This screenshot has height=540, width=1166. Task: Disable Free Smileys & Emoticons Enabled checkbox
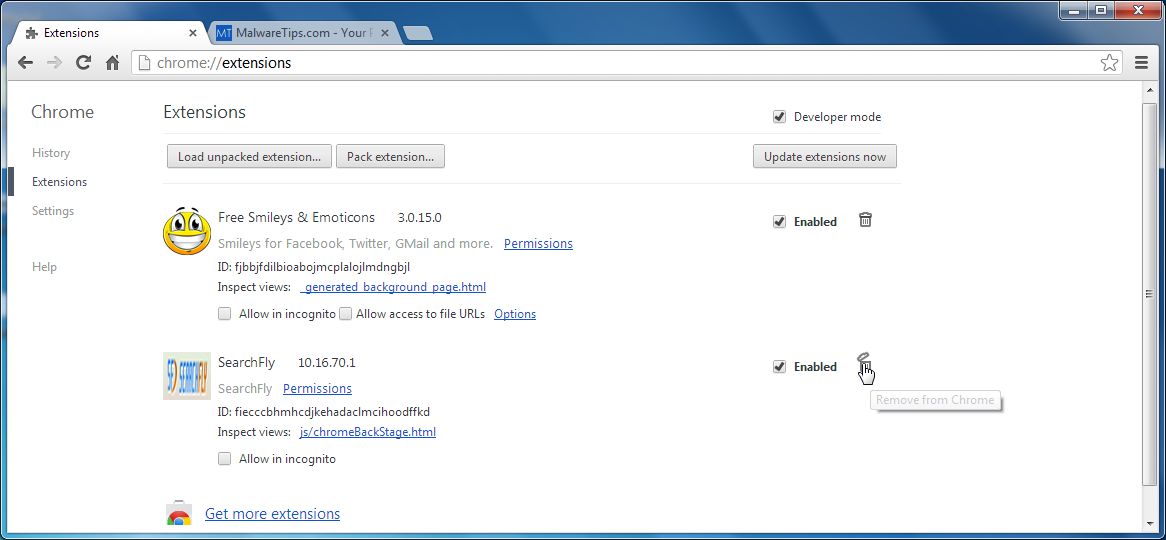(779, 222)
